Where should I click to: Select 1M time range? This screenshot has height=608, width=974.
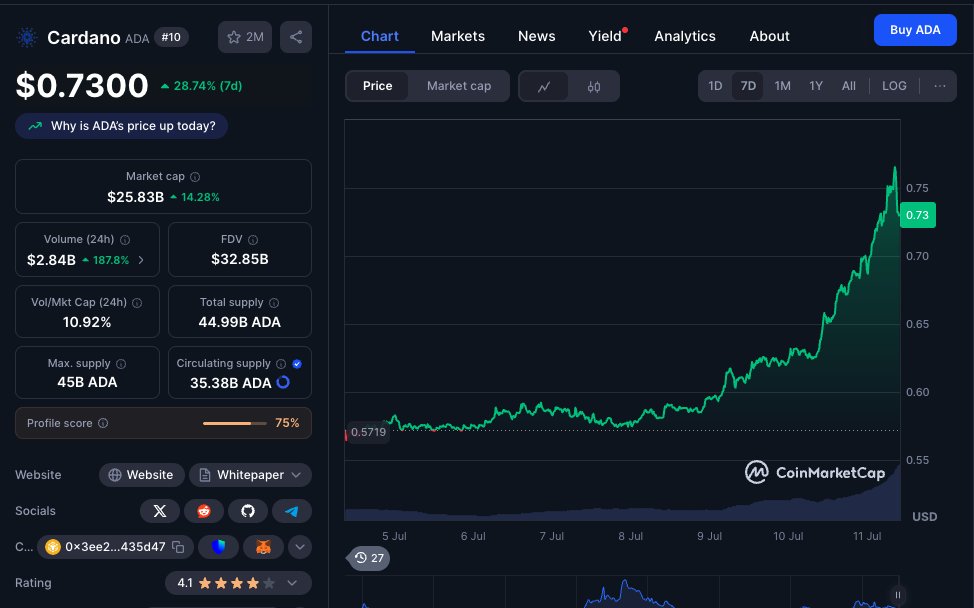782,86
